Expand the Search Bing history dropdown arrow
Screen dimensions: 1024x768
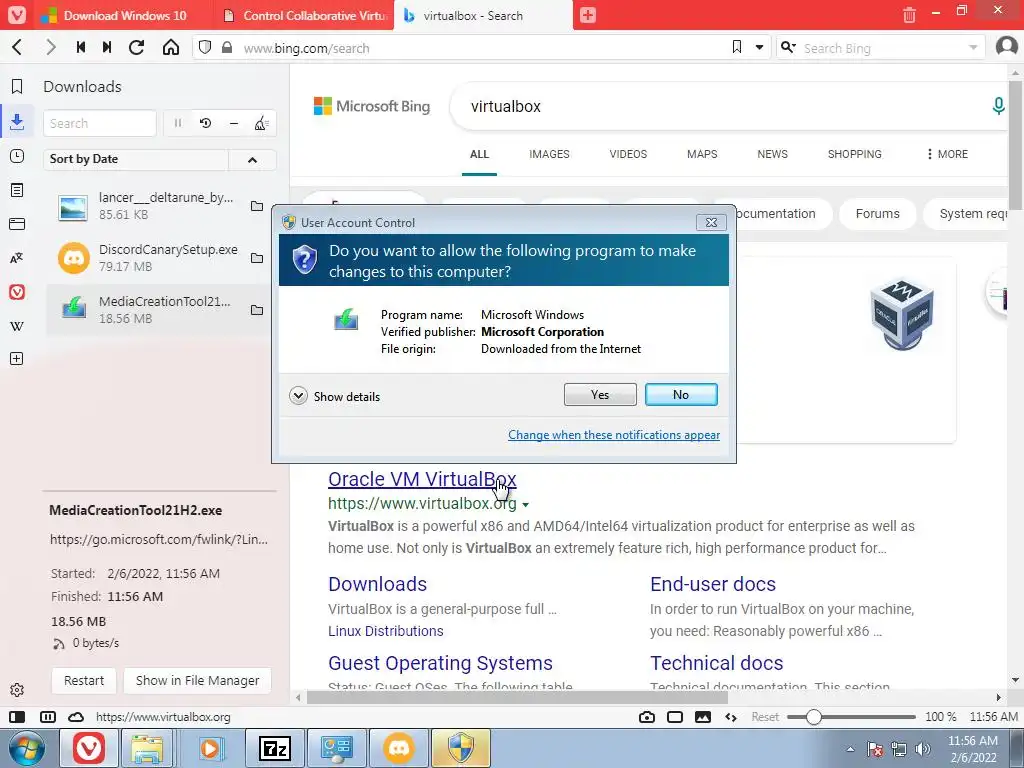pyautogui.click(x=972, y=47)
